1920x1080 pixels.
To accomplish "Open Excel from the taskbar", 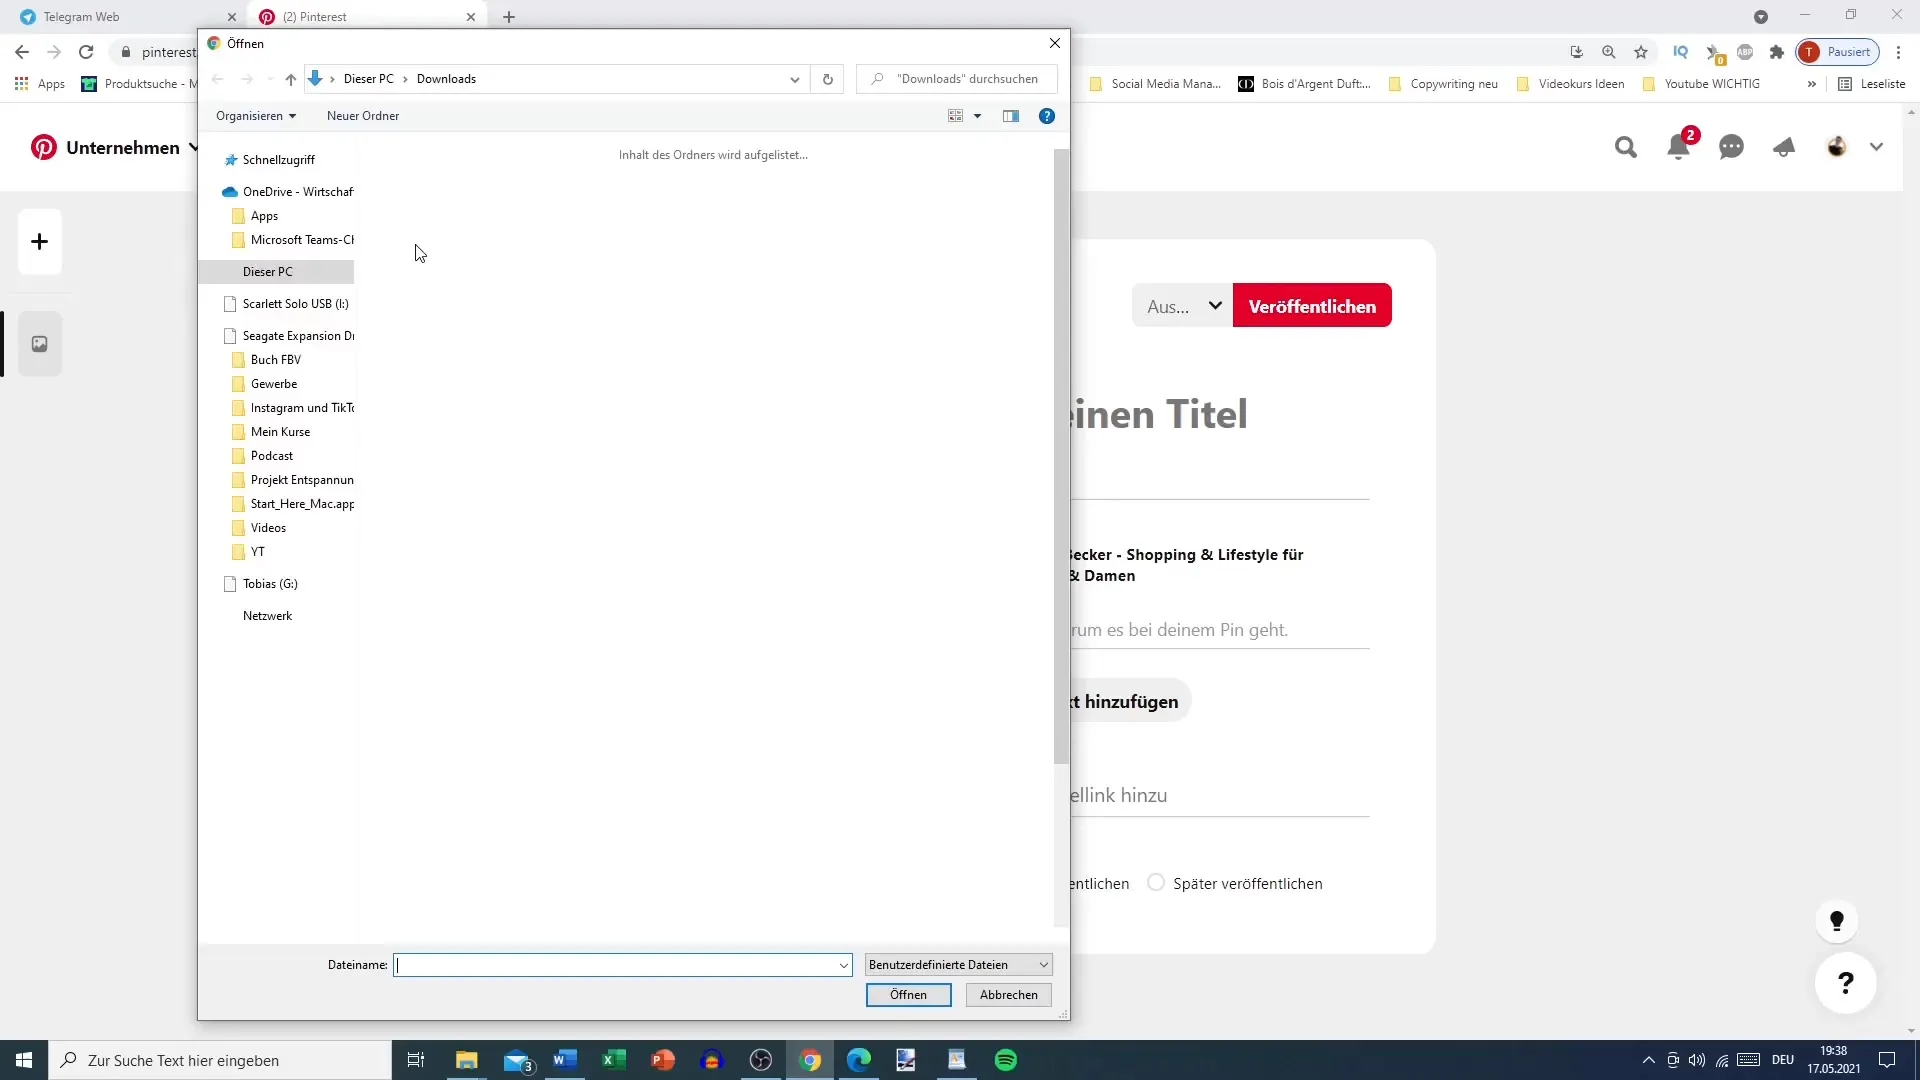I will (x=614, y=1060).
